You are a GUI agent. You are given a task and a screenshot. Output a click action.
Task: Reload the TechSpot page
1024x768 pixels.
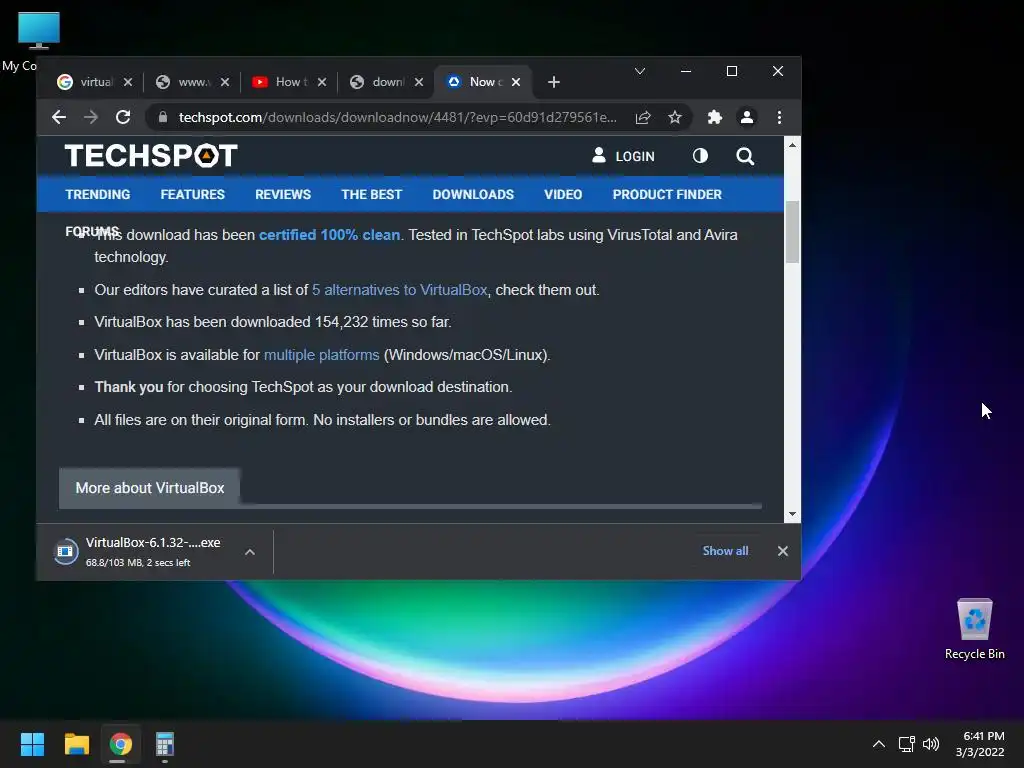(123, 118)
